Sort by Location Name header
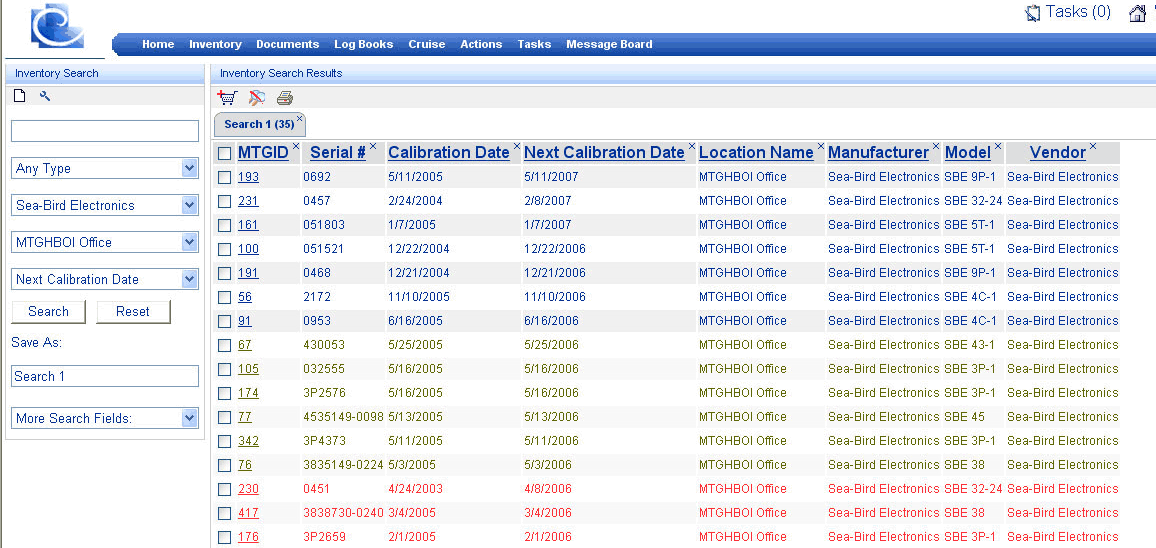1156x548 pixels. point(756,153)
